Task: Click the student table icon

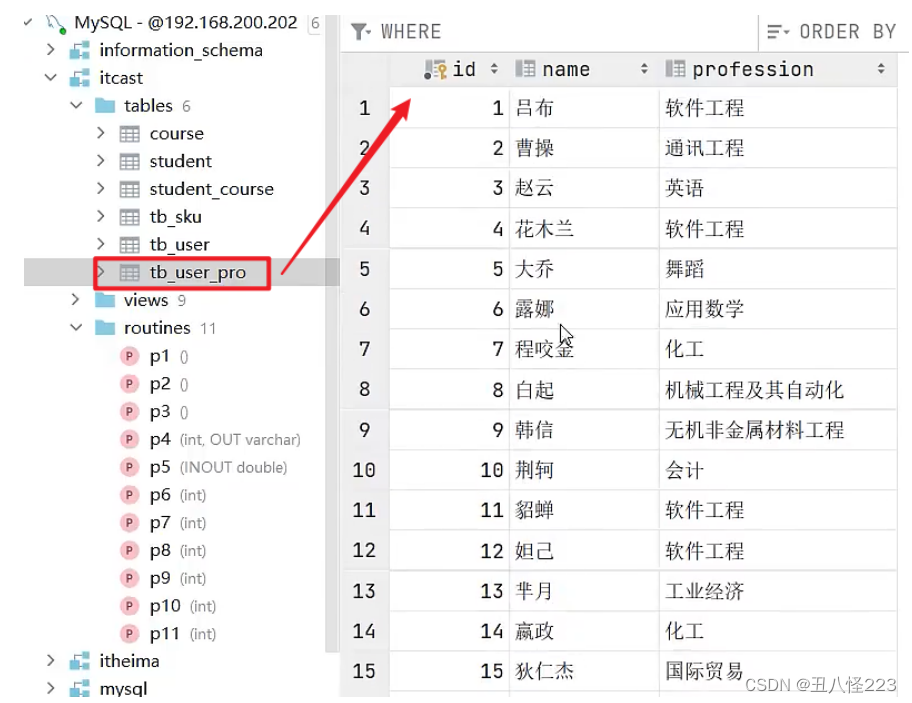Action: [130, 162]
